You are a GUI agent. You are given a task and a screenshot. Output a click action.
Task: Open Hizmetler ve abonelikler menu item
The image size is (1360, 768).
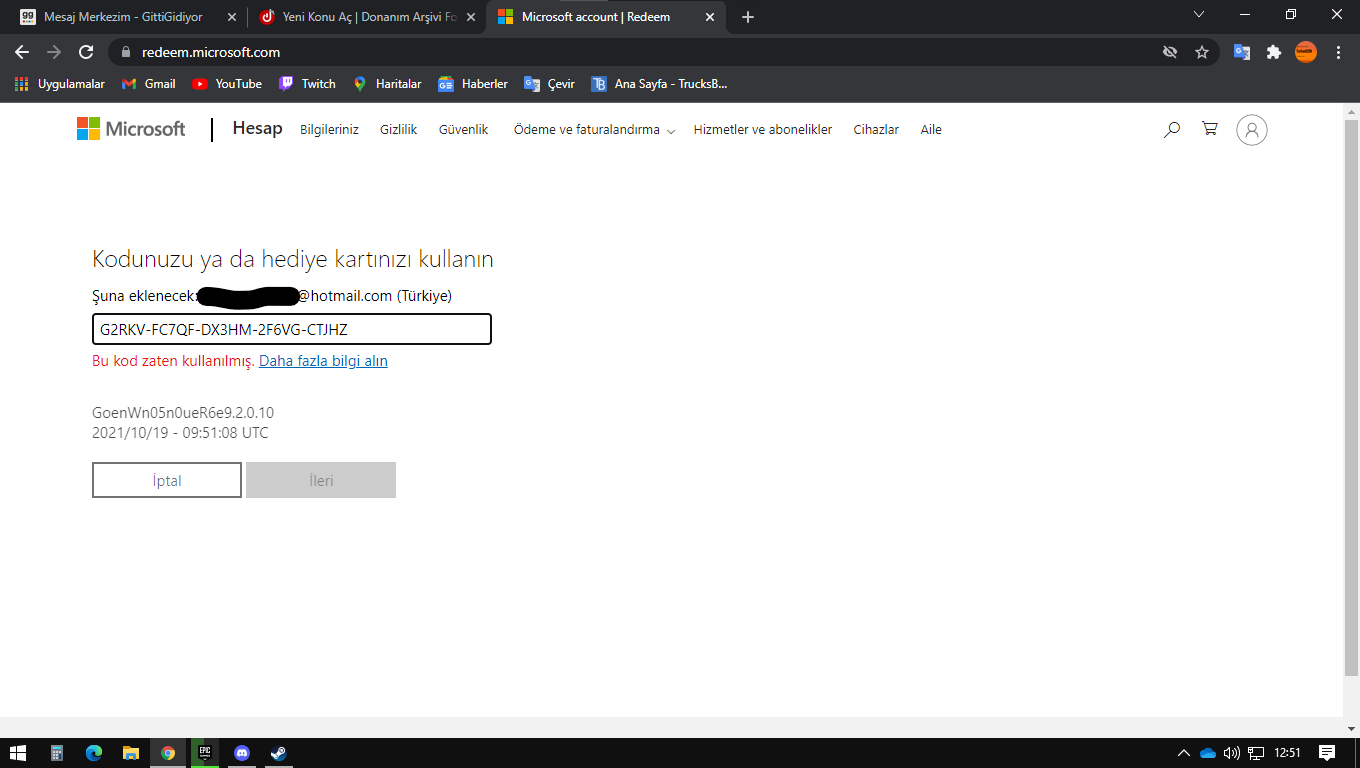click(x=763, y=130)
